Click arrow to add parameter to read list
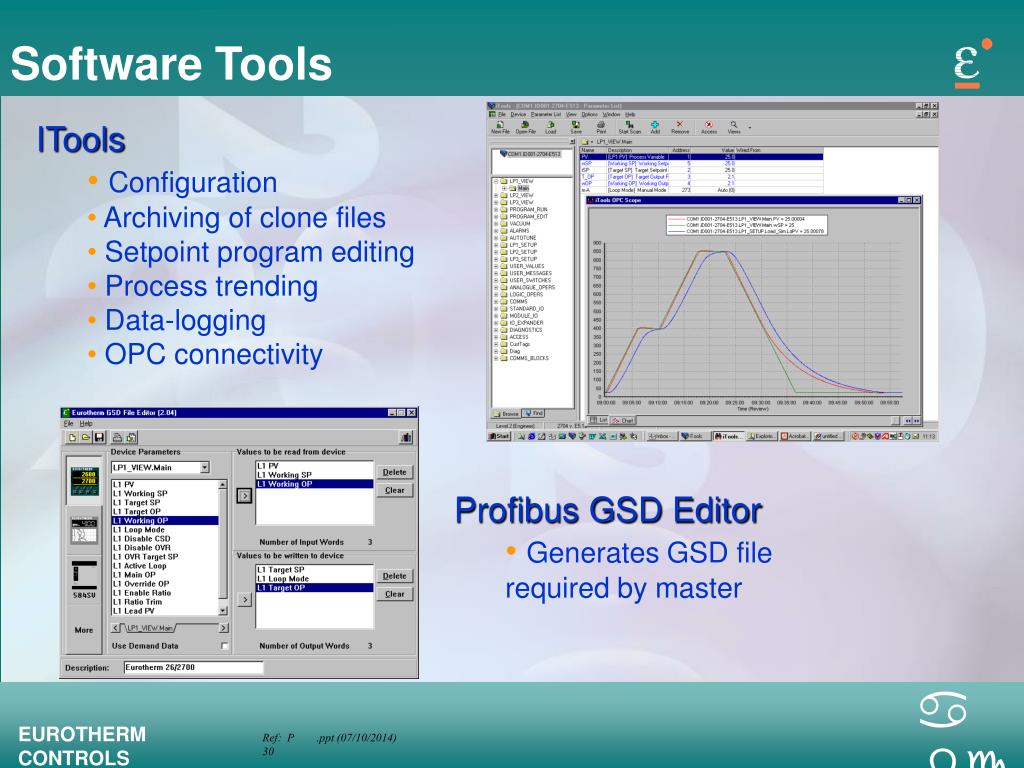Image resolution: width=1024 pixels, height=768 pixels. pyautogui.click(x=244, y=496)
